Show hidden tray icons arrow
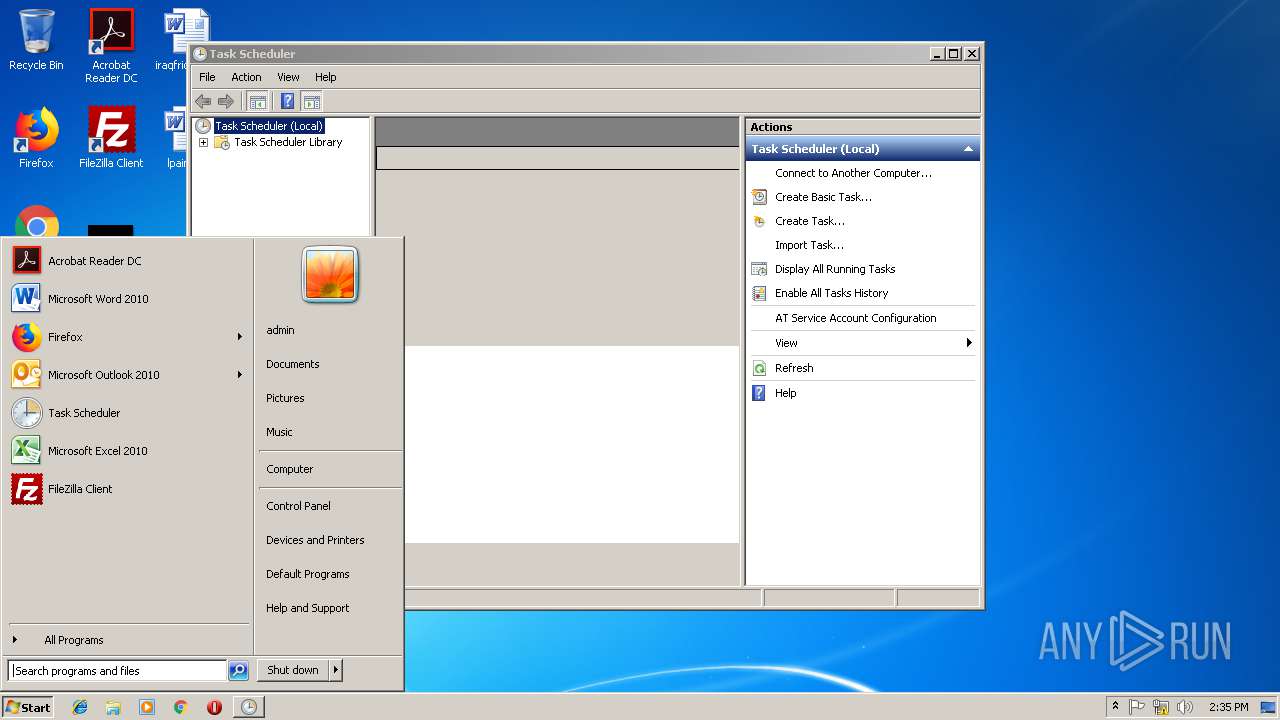Viewport: 1280px width, 720px height. coord(1115,707)
